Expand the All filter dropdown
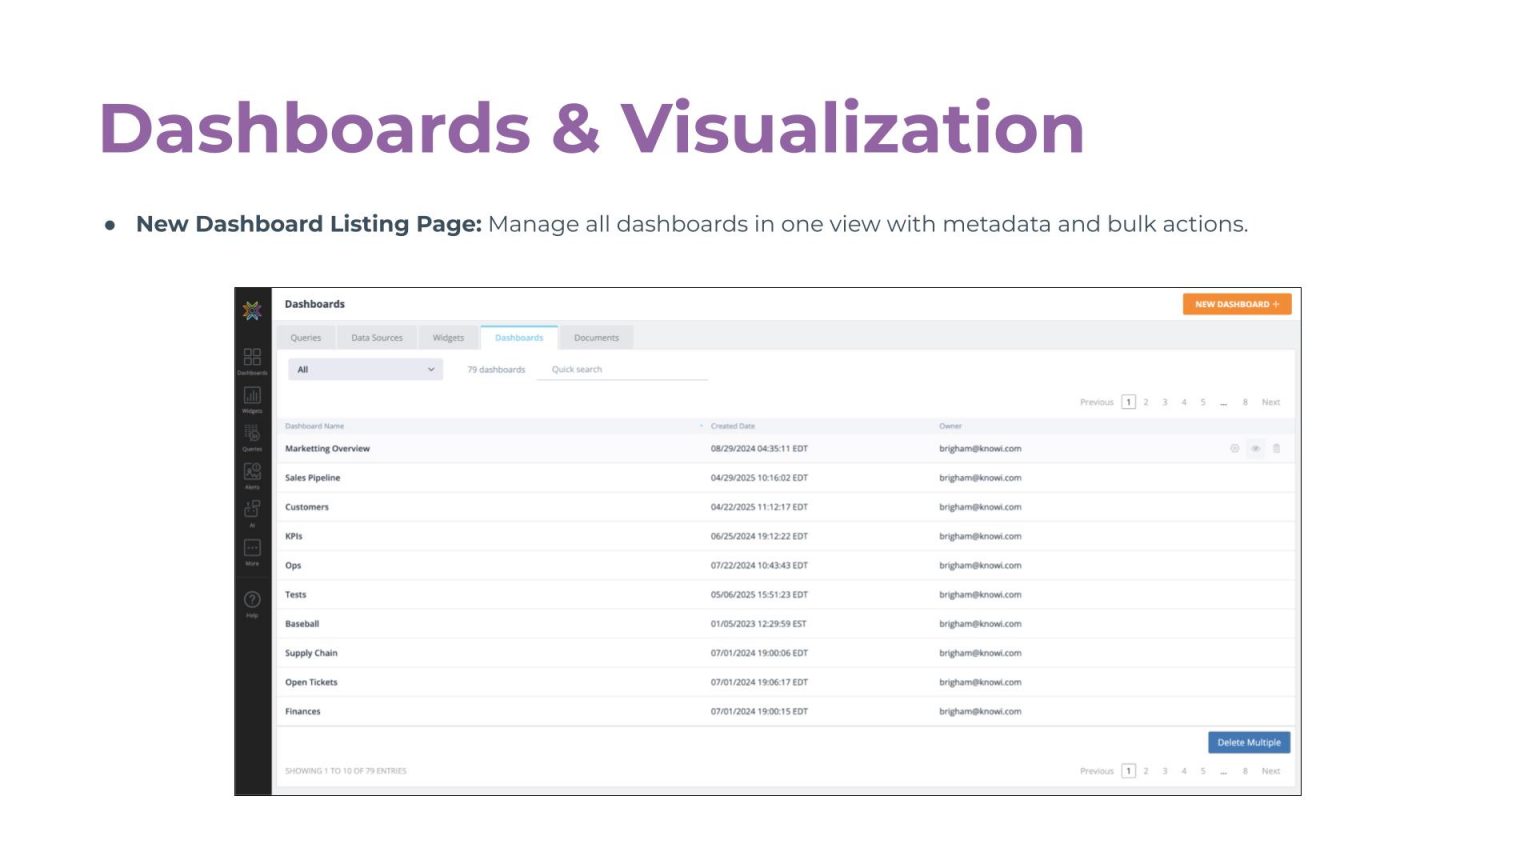This screenshot has width=1536, height=864. (365, 370)
